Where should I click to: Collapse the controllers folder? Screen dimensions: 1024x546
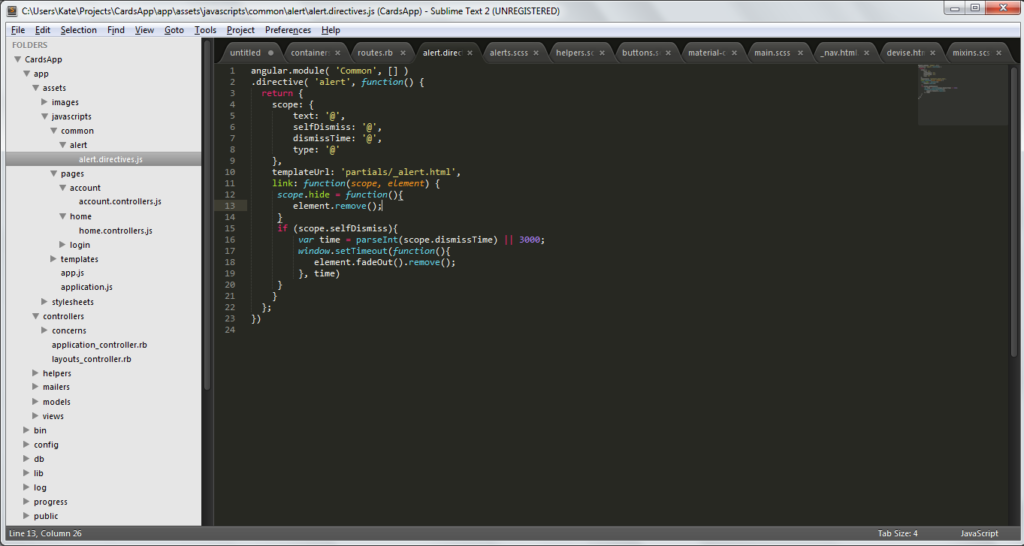(x=35, y=316)
